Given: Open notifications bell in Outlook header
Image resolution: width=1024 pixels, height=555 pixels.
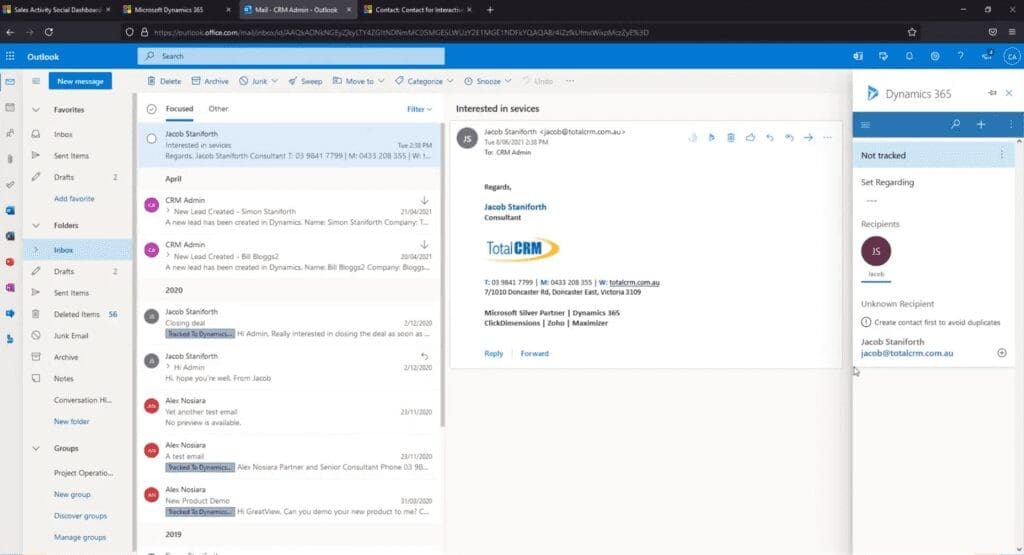Looking at the screenshot, I should tap(909, 56).
